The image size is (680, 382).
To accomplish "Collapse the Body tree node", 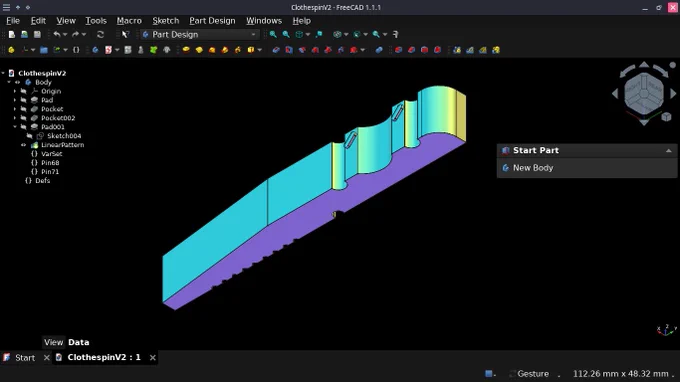I will (9, 82).
